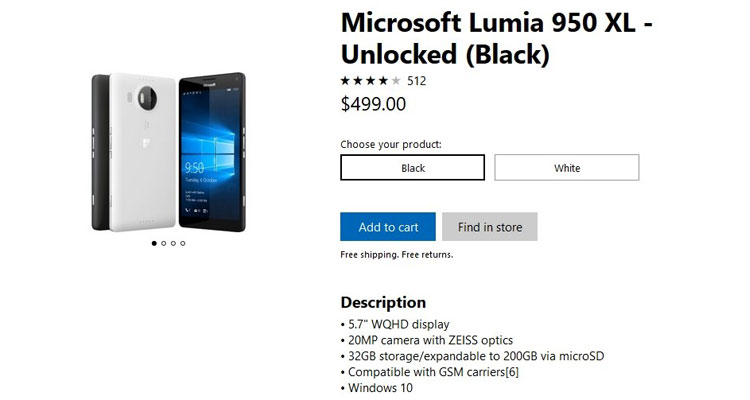Select the fourth carousel dot
The image size is (750, 400).
(x=183, y=243)
